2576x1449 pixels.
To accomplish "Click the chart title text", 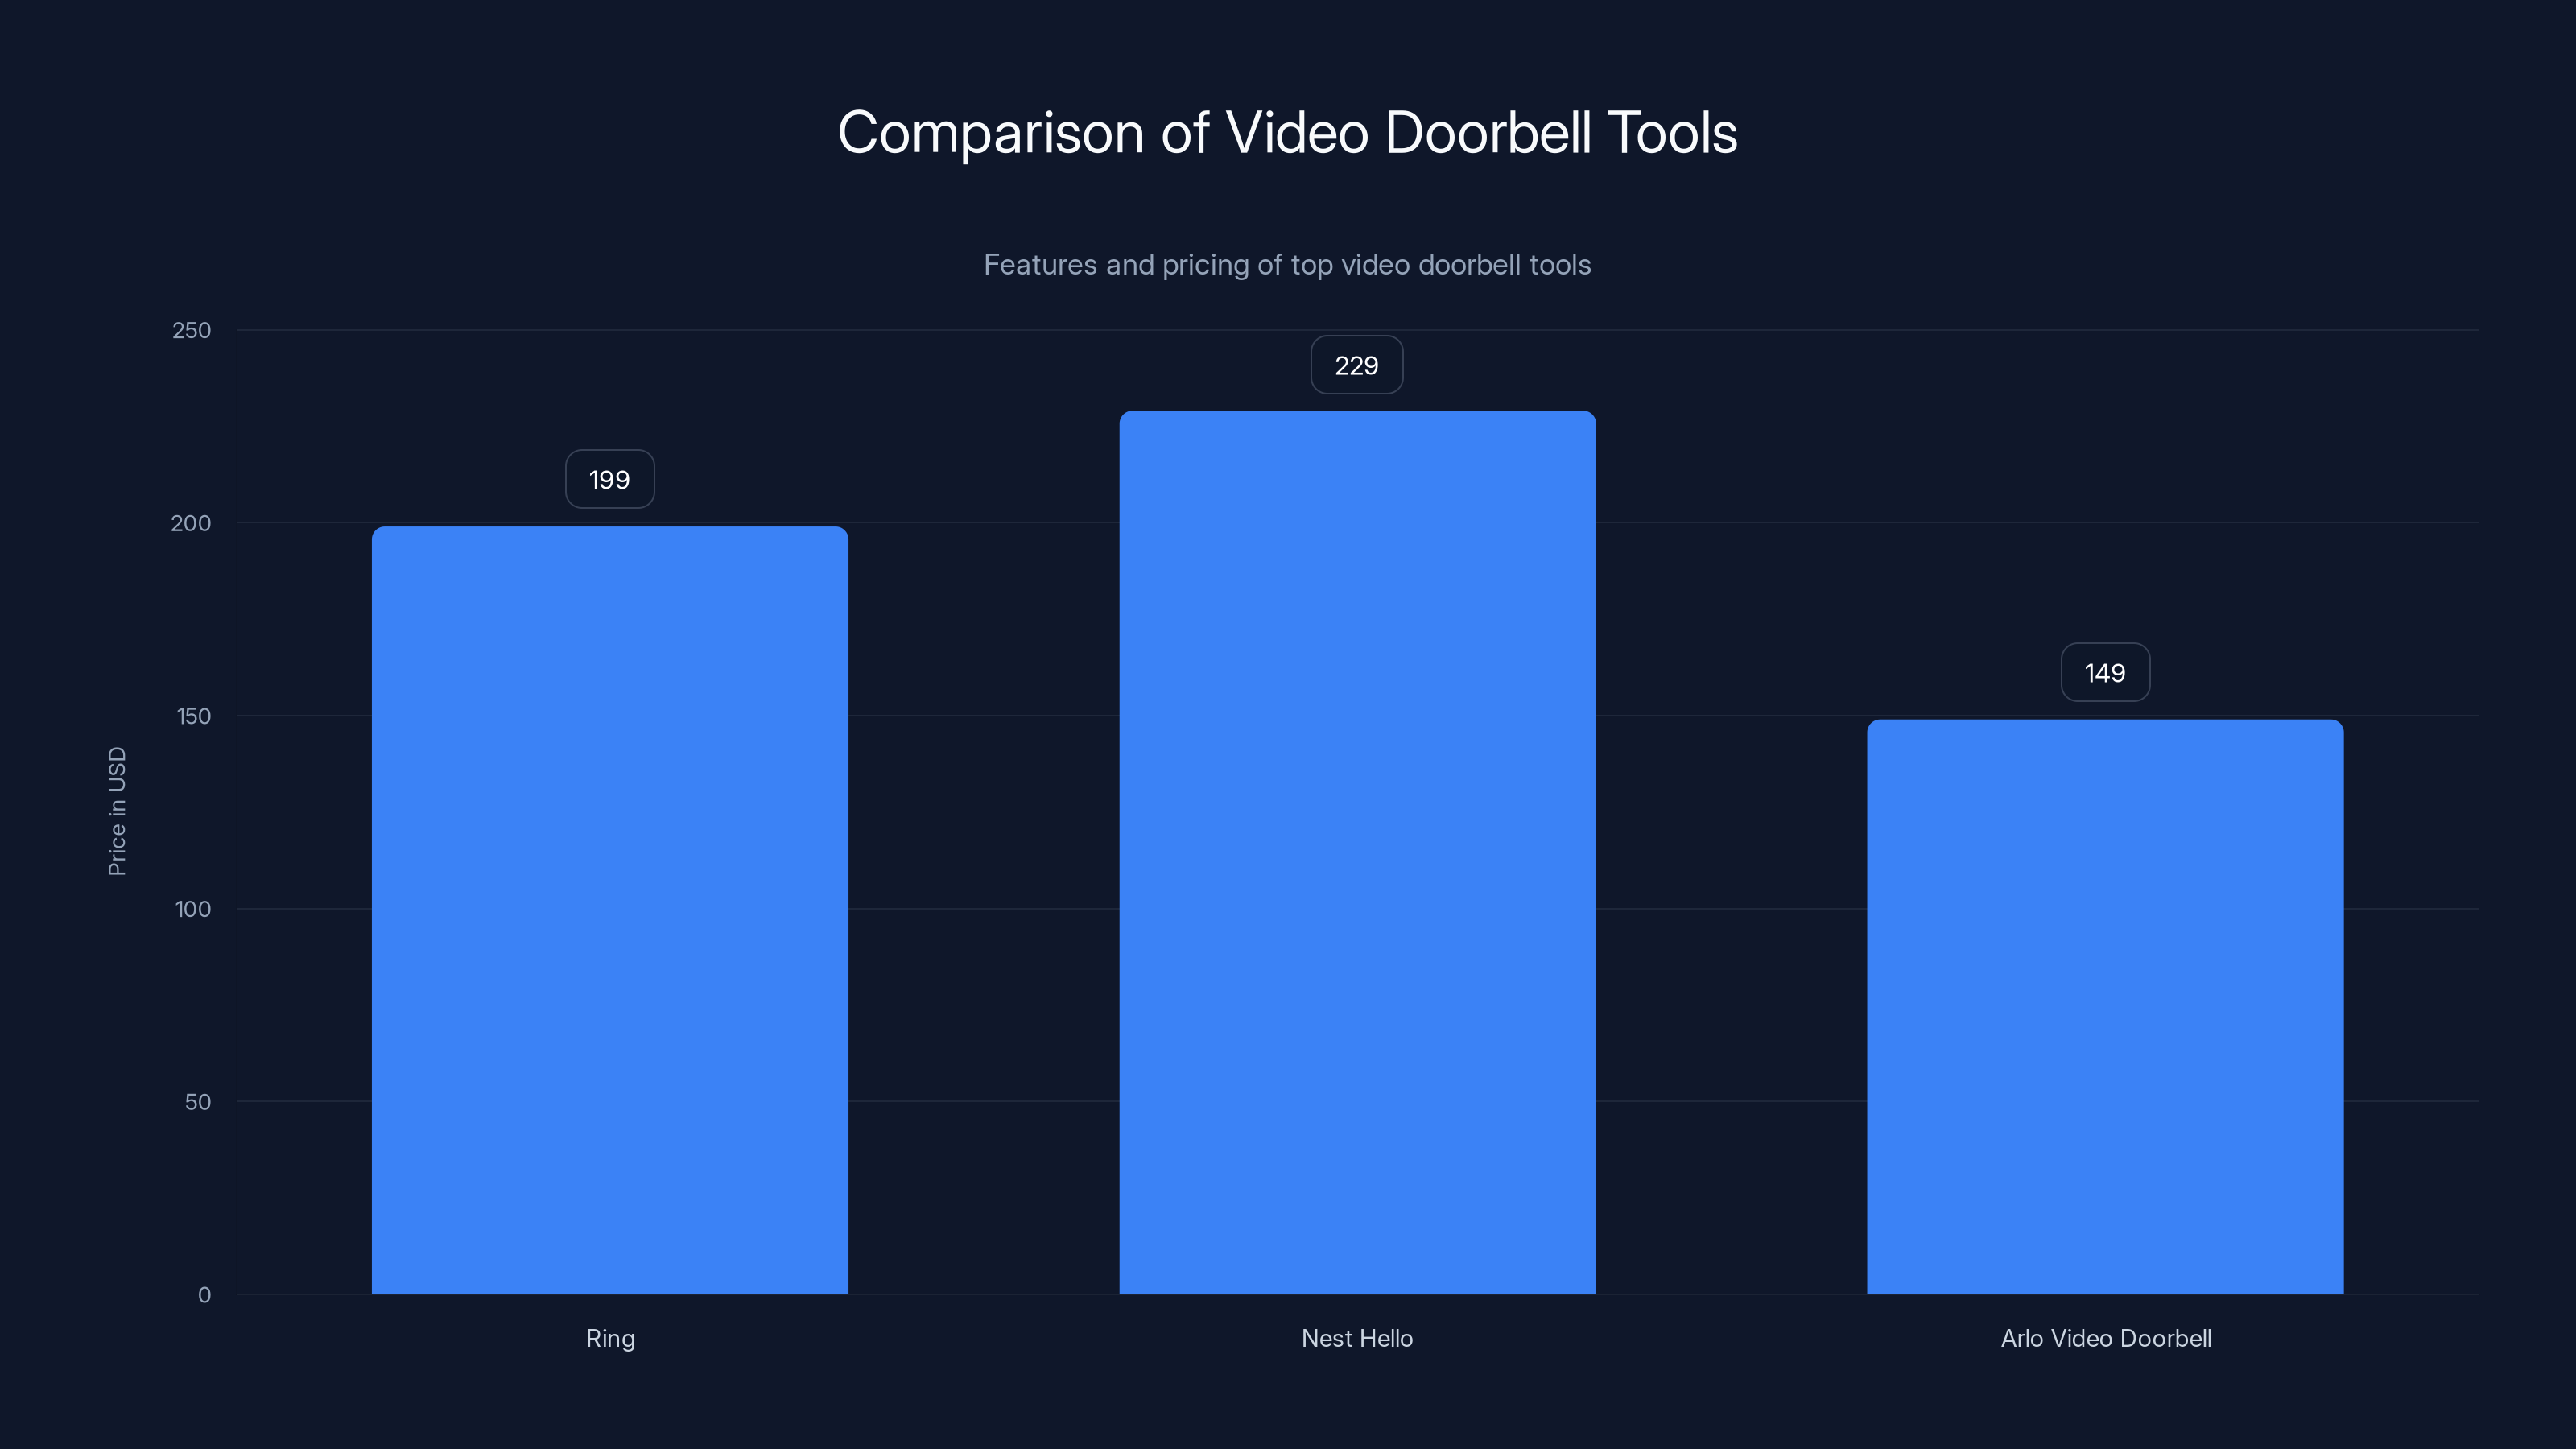I will click(1288, 132).
